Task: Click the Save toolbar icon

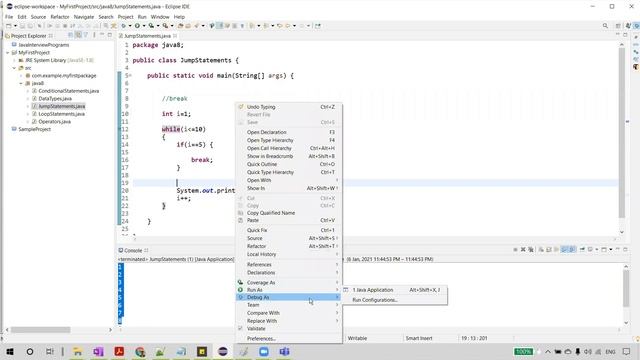Action: pyautogui.click(x=22, y=26)
